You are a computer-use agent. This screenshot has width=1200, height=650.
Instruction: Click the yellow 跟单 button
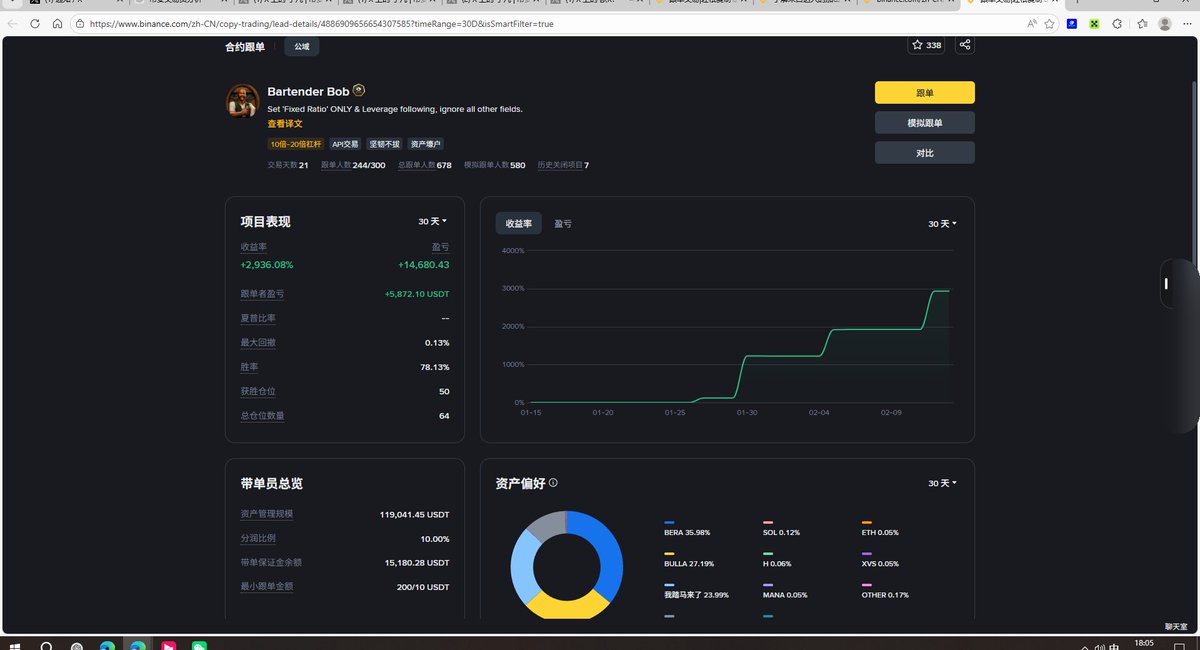[x=924, y=93]
